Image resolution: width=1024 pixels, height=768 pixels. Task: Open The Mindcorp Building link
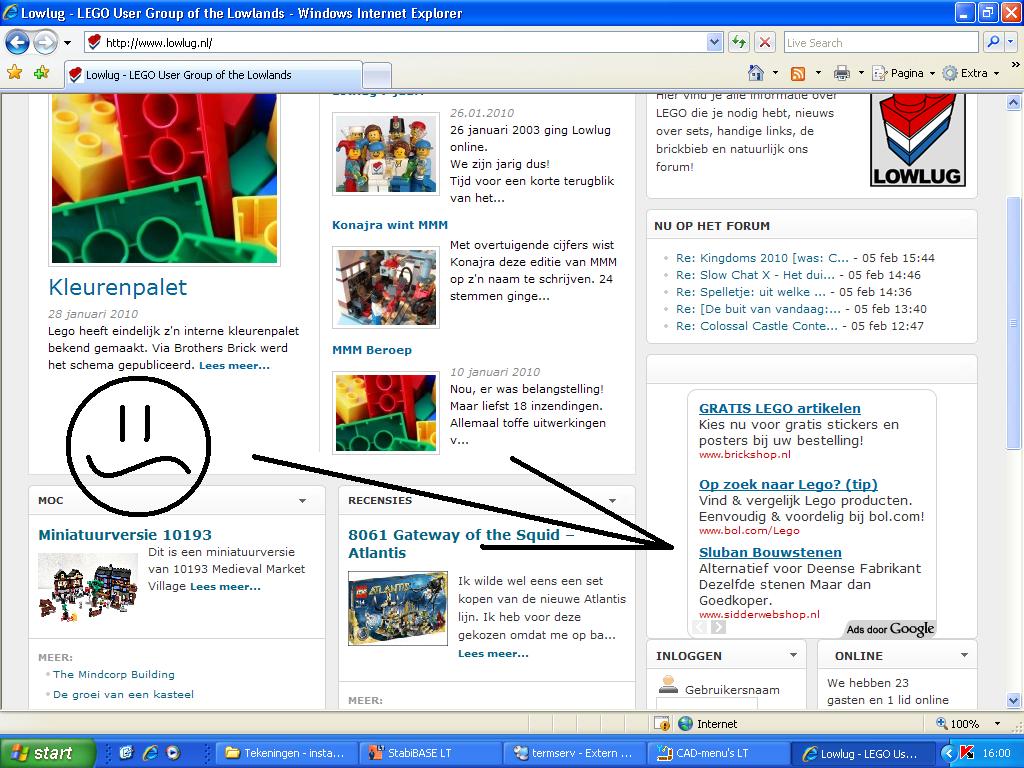pyautogui.click(x=114, y=675)
